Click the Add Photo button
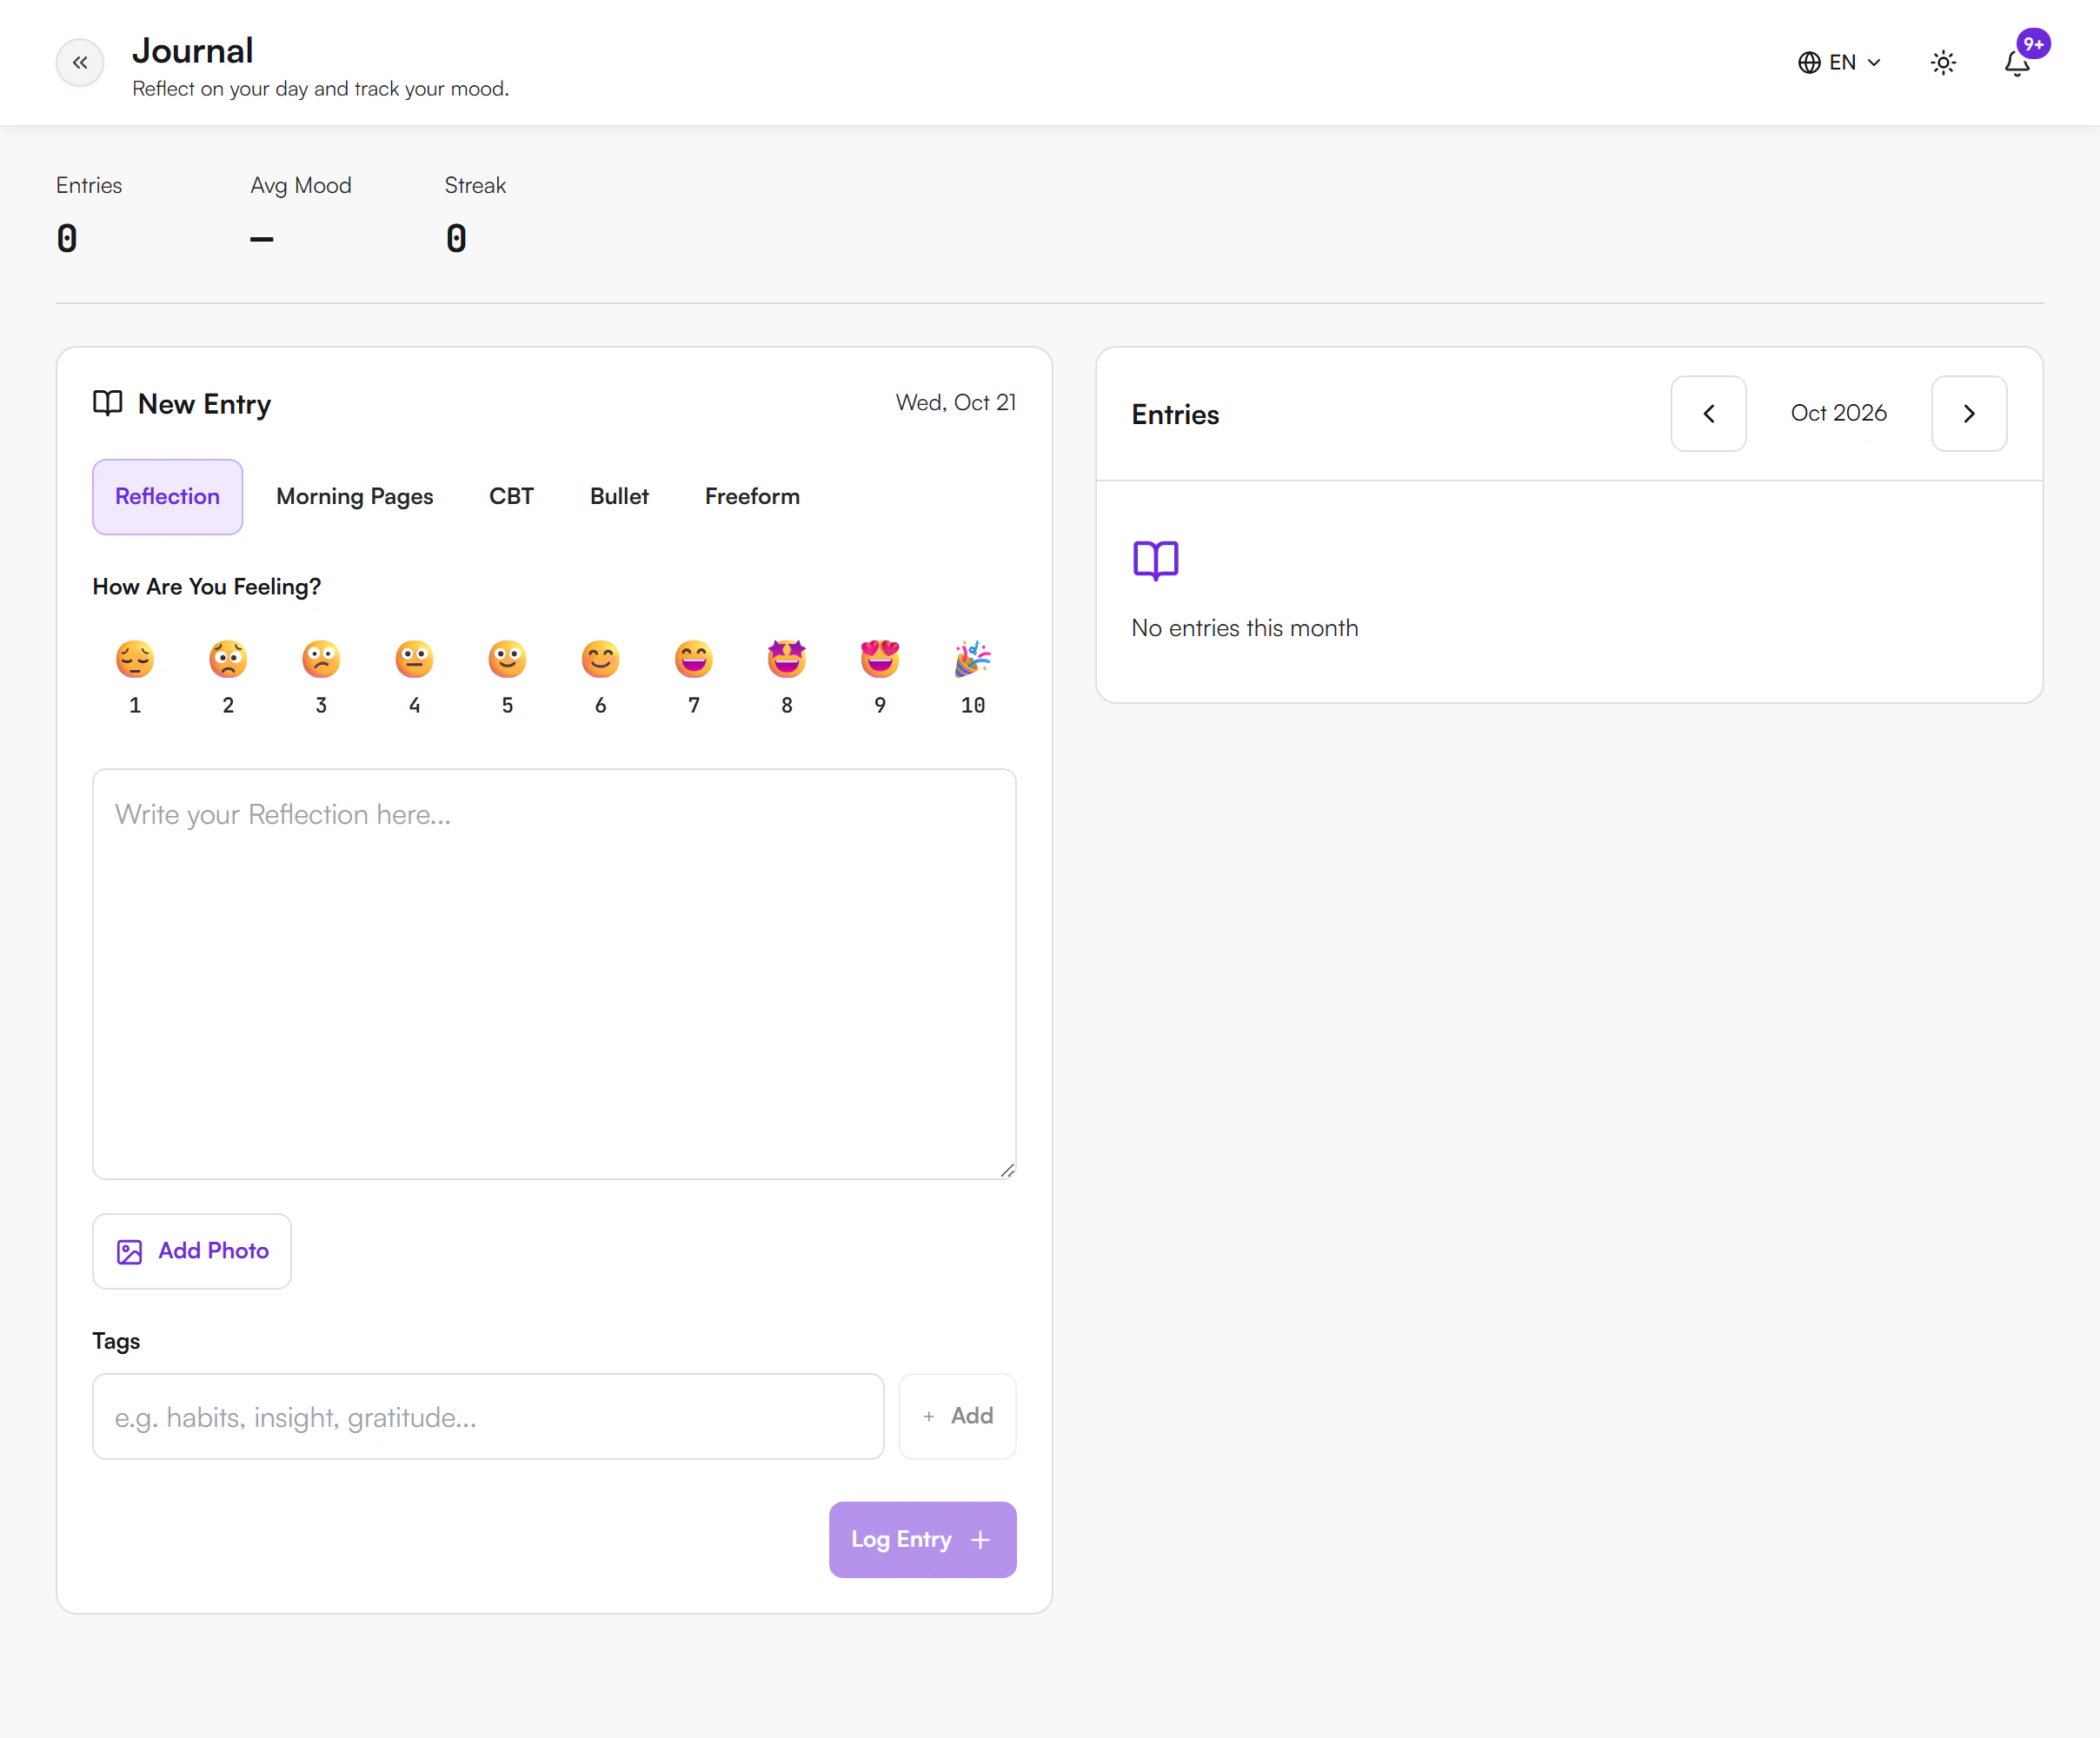This screenshot has width=2100, height=1738. click(x=192, y=1251)
